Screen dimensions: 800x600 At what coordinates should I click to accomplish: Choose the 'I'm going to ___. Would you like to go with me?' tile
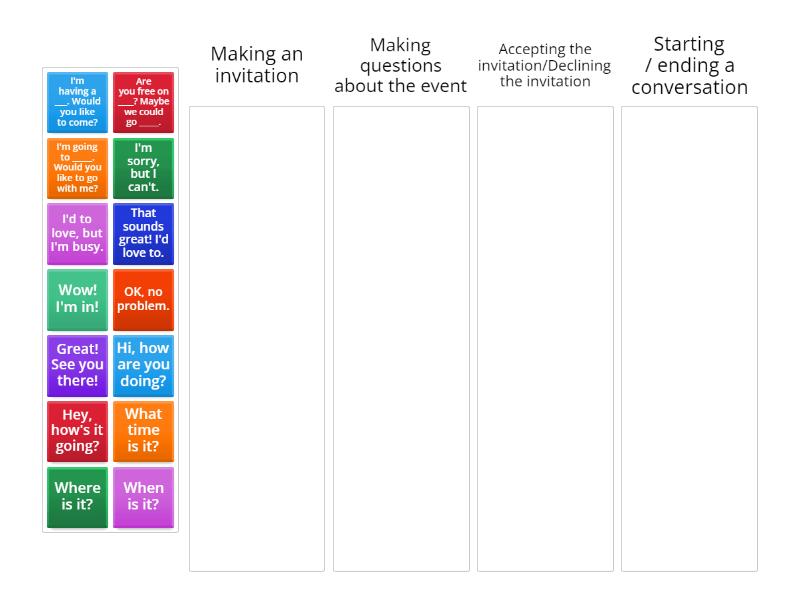[x=76, y=167]
